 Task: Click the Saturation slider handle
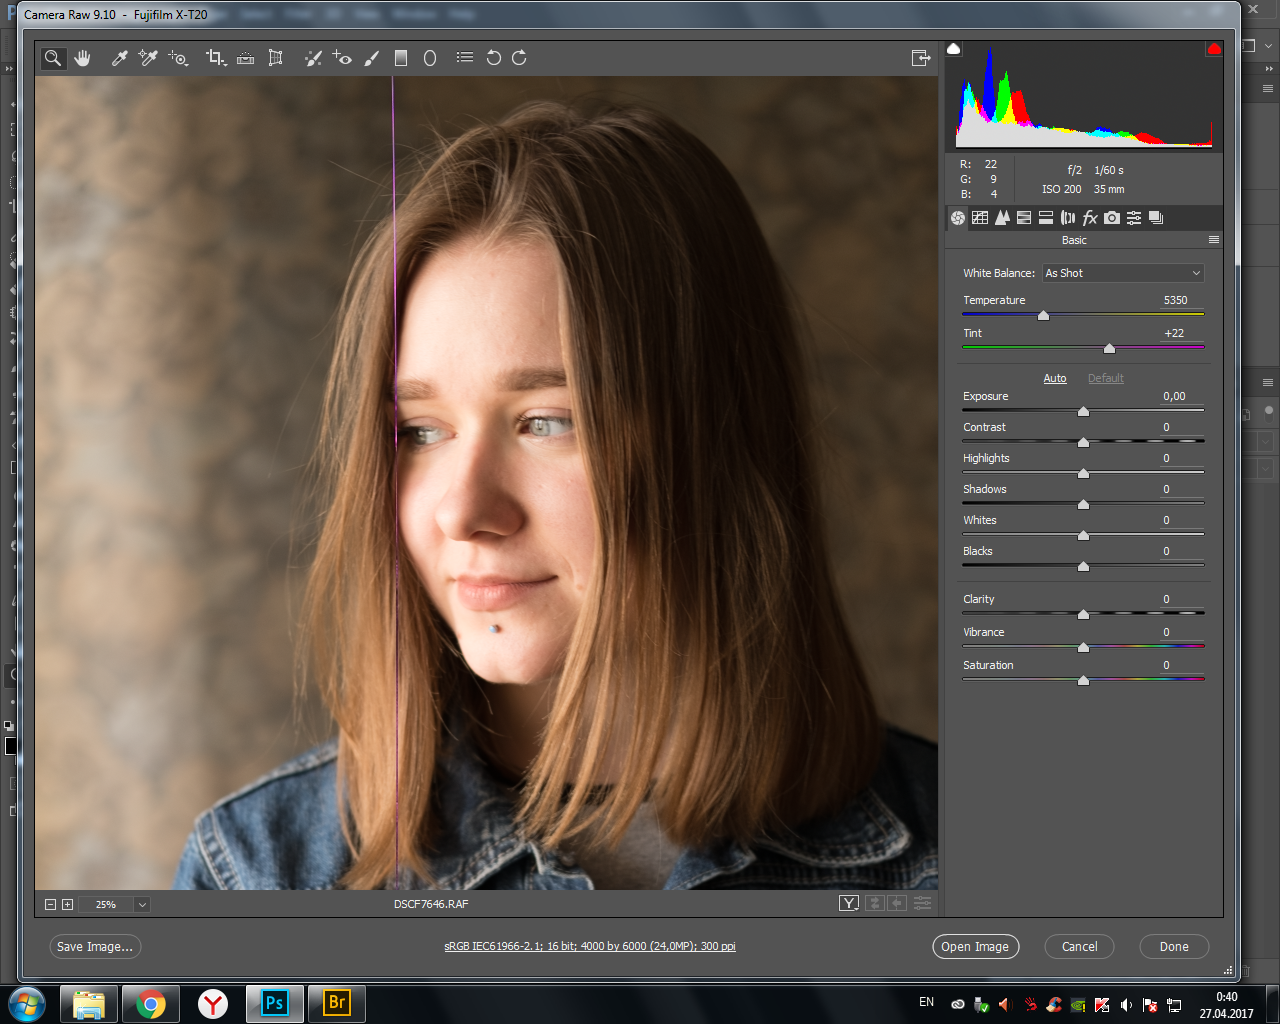pyautogui.click(x=1083, y=680)
